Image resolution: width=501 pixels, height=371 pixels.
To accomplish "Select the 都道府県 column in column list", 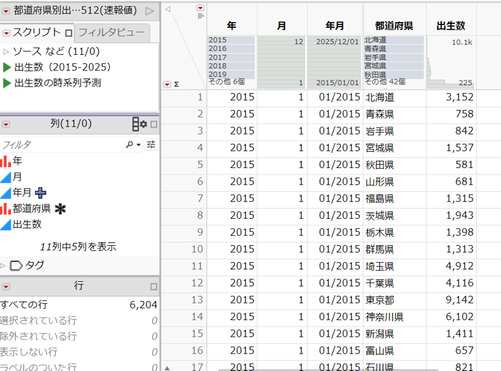I will tap(32, 208).
